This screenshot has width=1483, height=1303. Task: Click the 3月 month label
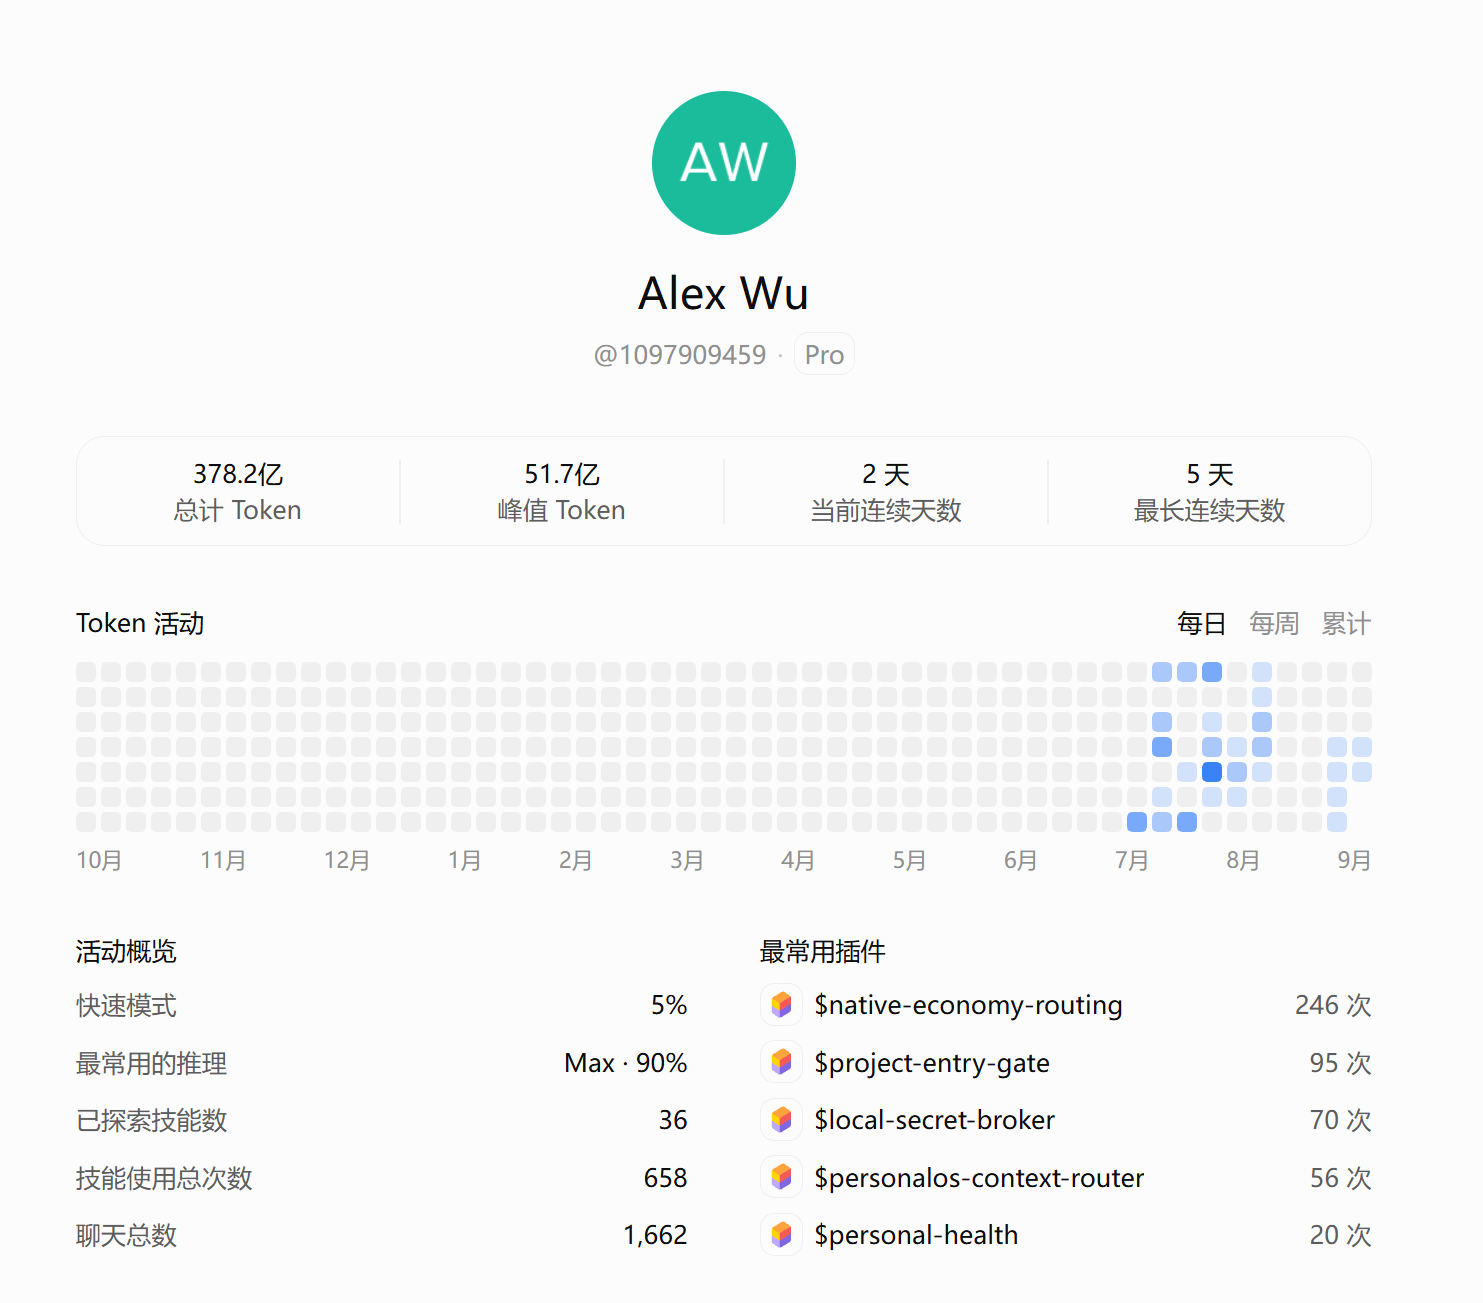[687, 860]
